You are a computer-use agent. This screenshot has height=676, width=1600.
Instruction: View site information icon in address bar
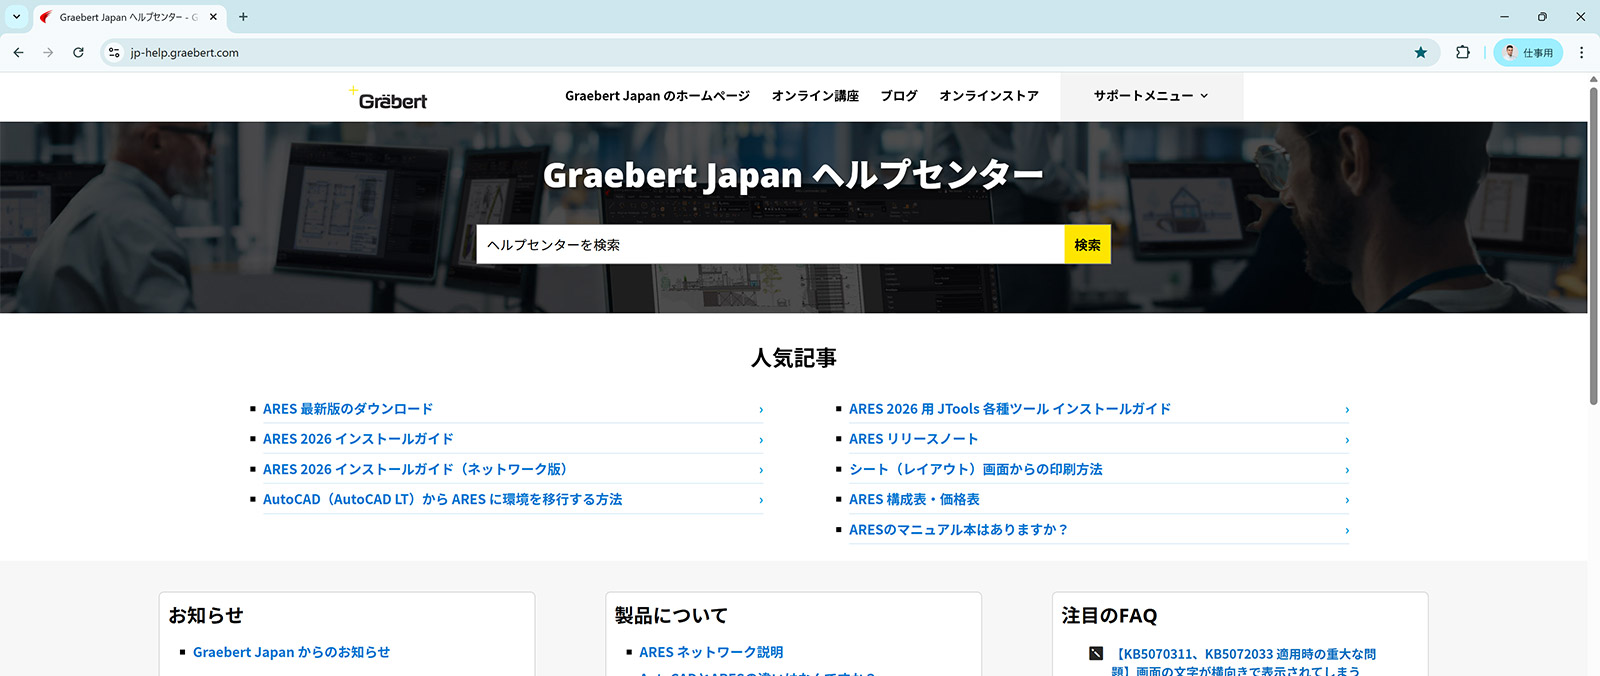tap(114, 53)
